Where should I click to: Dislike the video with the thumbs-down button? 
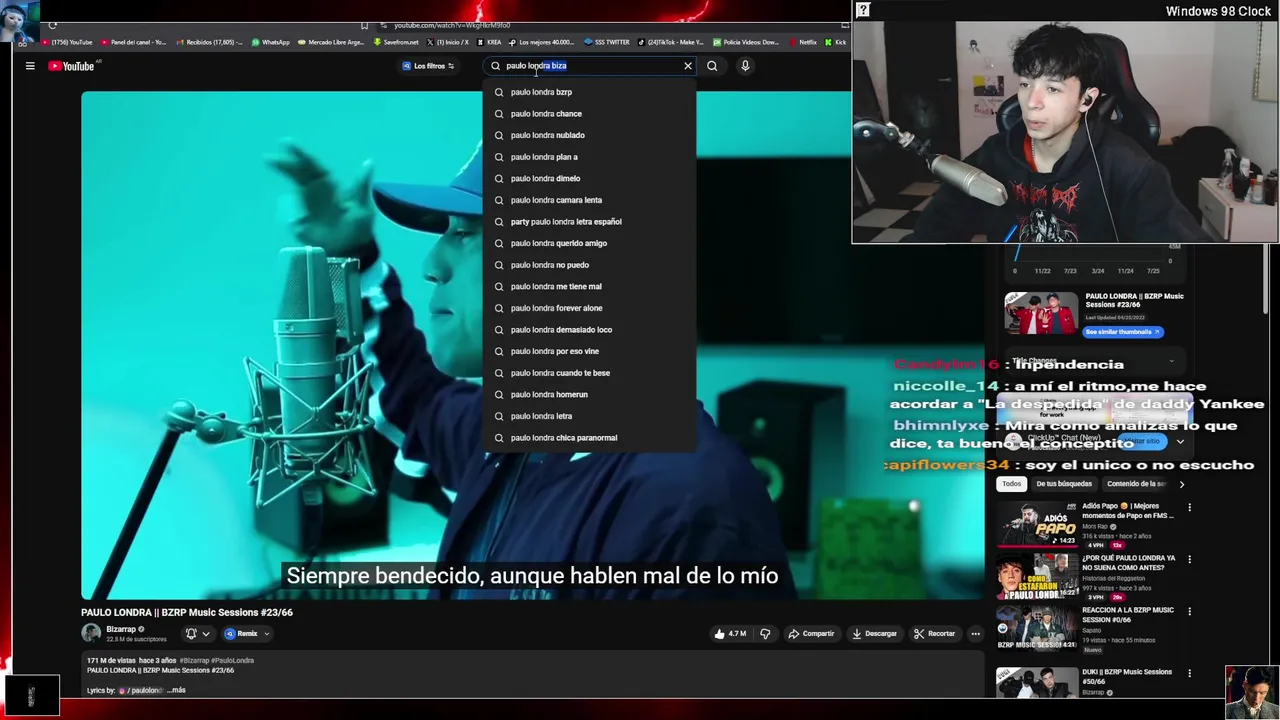click(765, 633)
